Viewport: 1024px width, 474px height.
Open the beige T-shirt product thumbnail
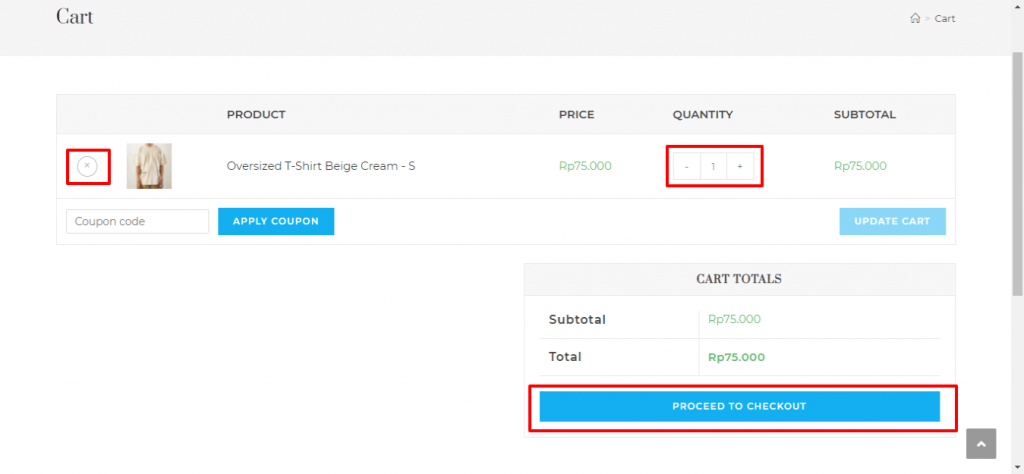pyautogui.click(x=149, y=166)
